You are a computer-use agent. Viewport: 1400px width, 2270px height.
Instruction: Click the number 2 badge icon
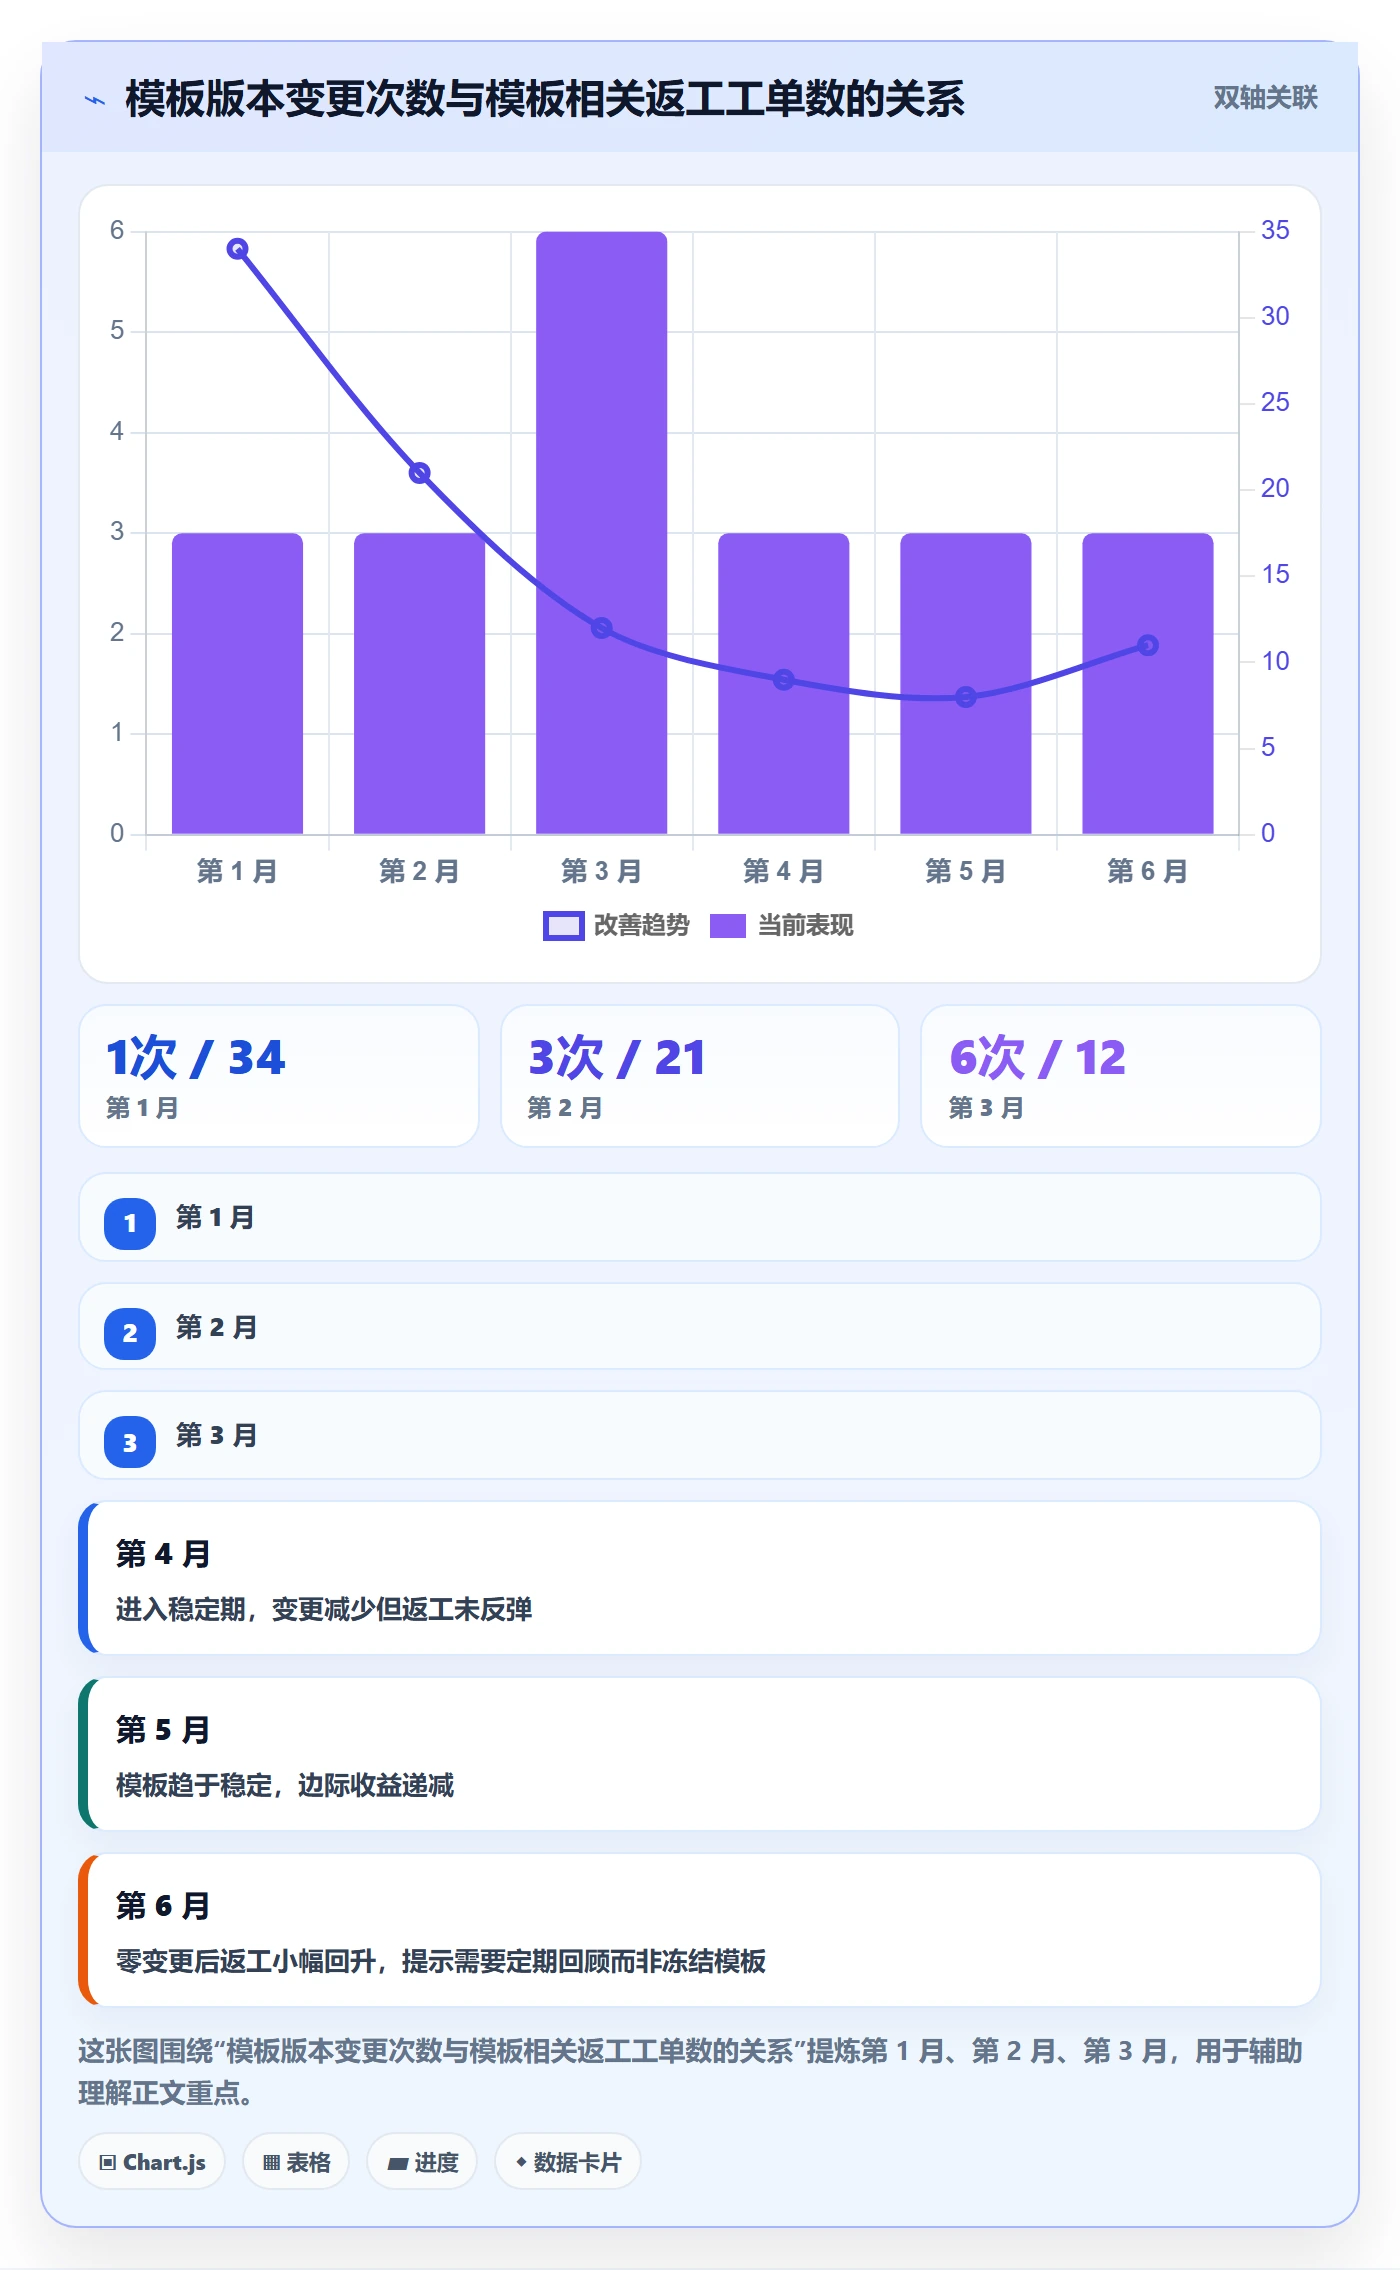coord(130,1334)
